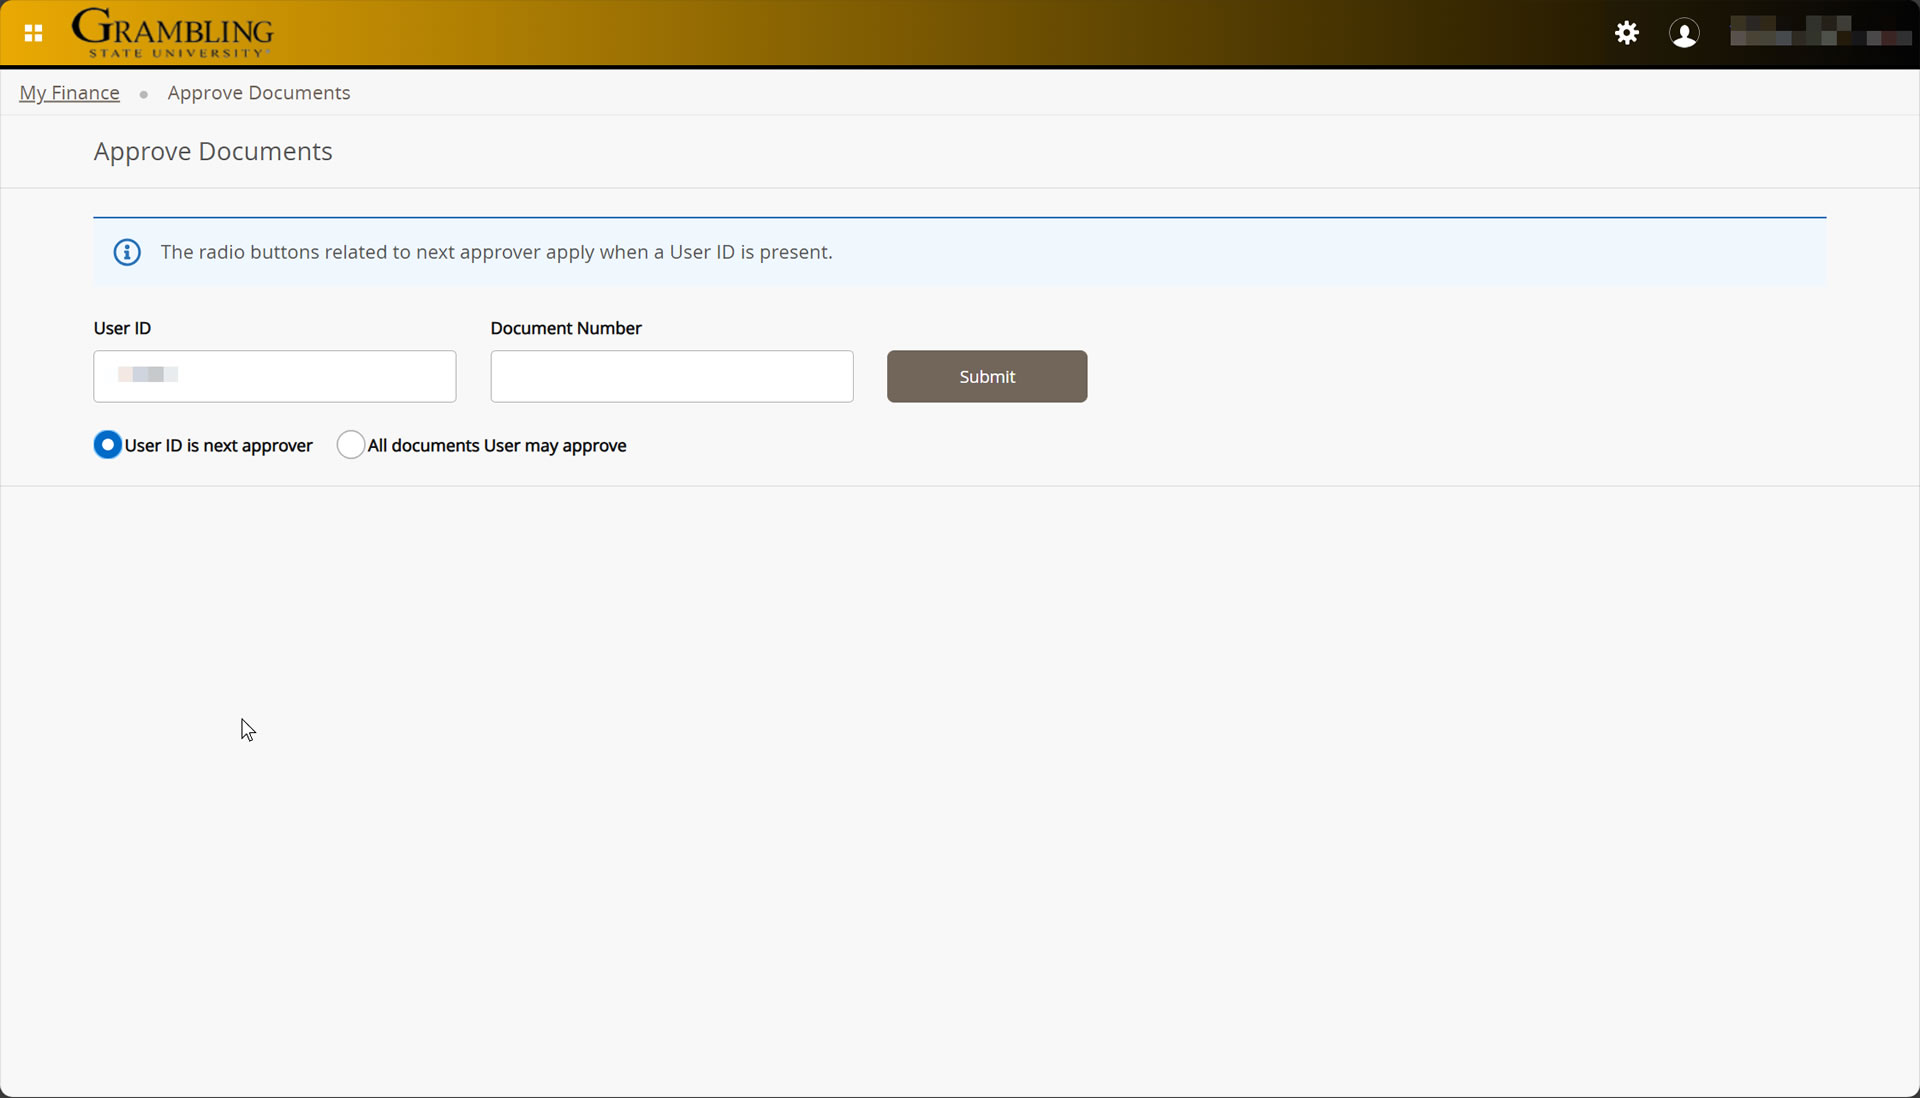Viewport: 1920px width, 1098px height.
Task: Click inside the User ID input field
Action: tap(274, 376)
